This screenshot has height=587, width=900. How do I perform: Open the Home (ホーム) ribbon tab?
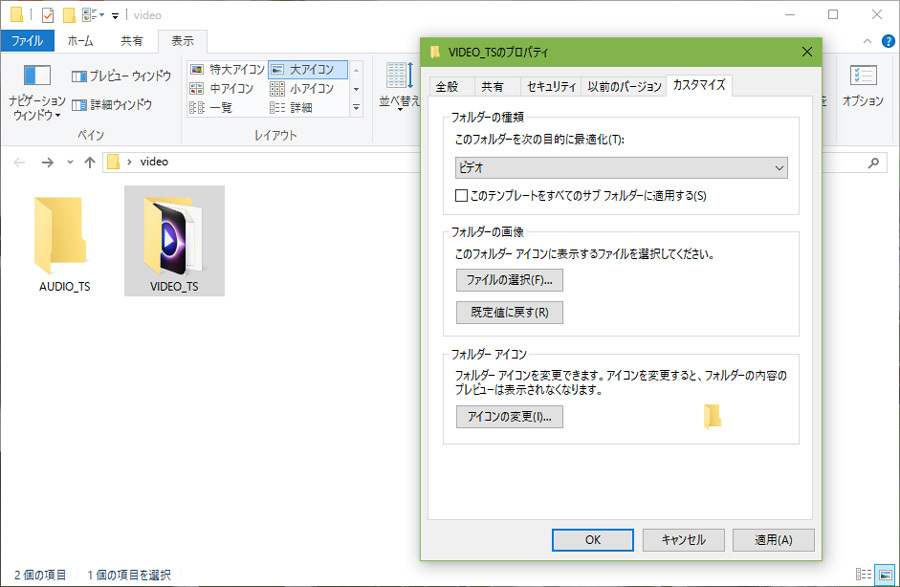[x=80, y=41]
